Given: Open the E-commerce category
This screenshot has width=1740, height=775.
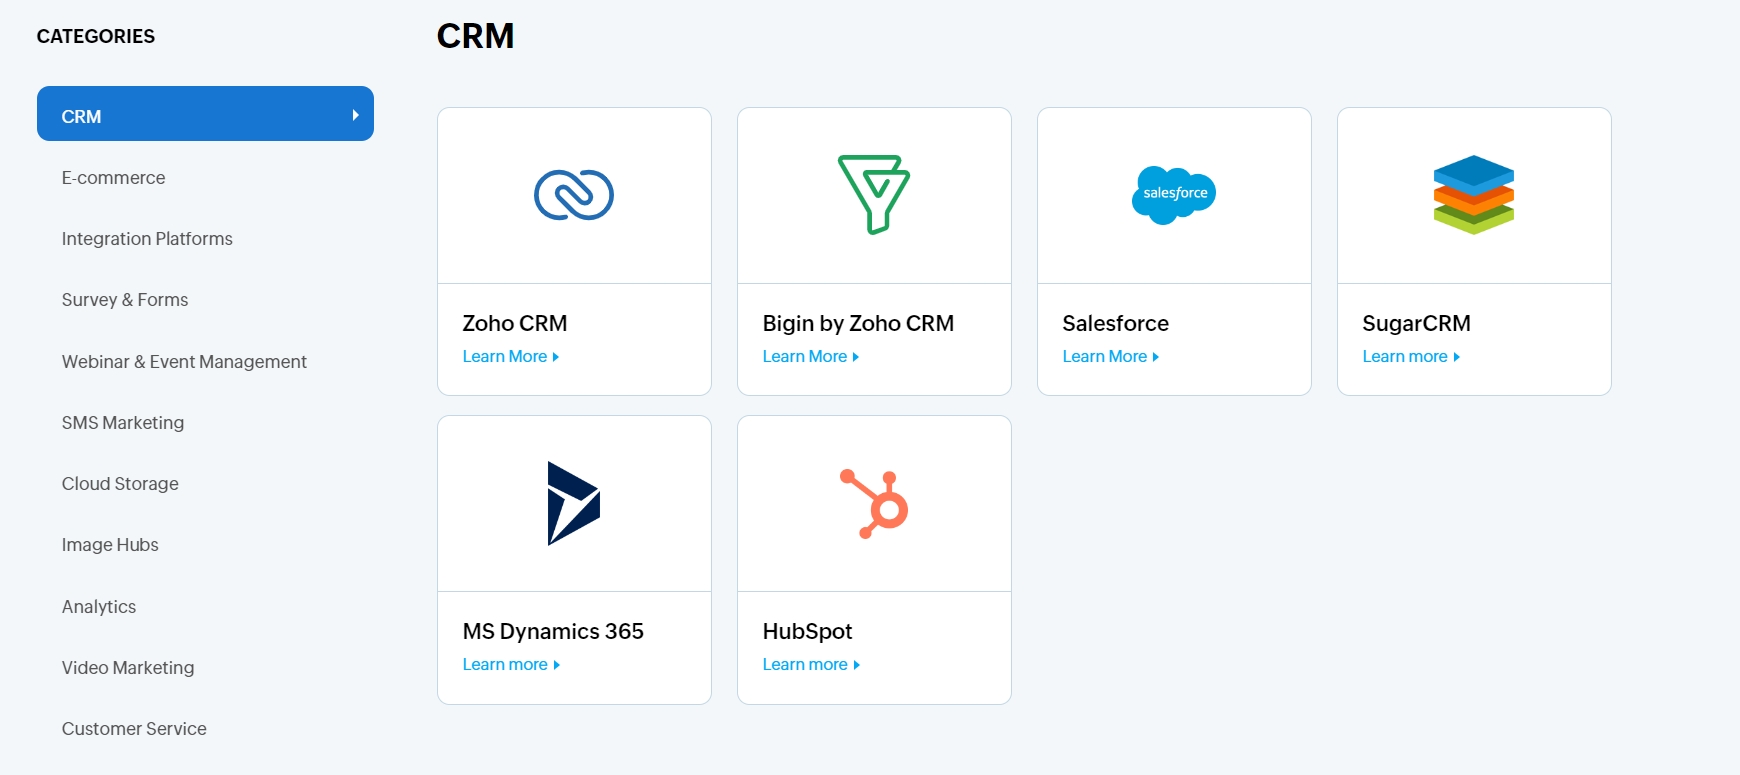Looking at the screenshot, I should [113, 178].
